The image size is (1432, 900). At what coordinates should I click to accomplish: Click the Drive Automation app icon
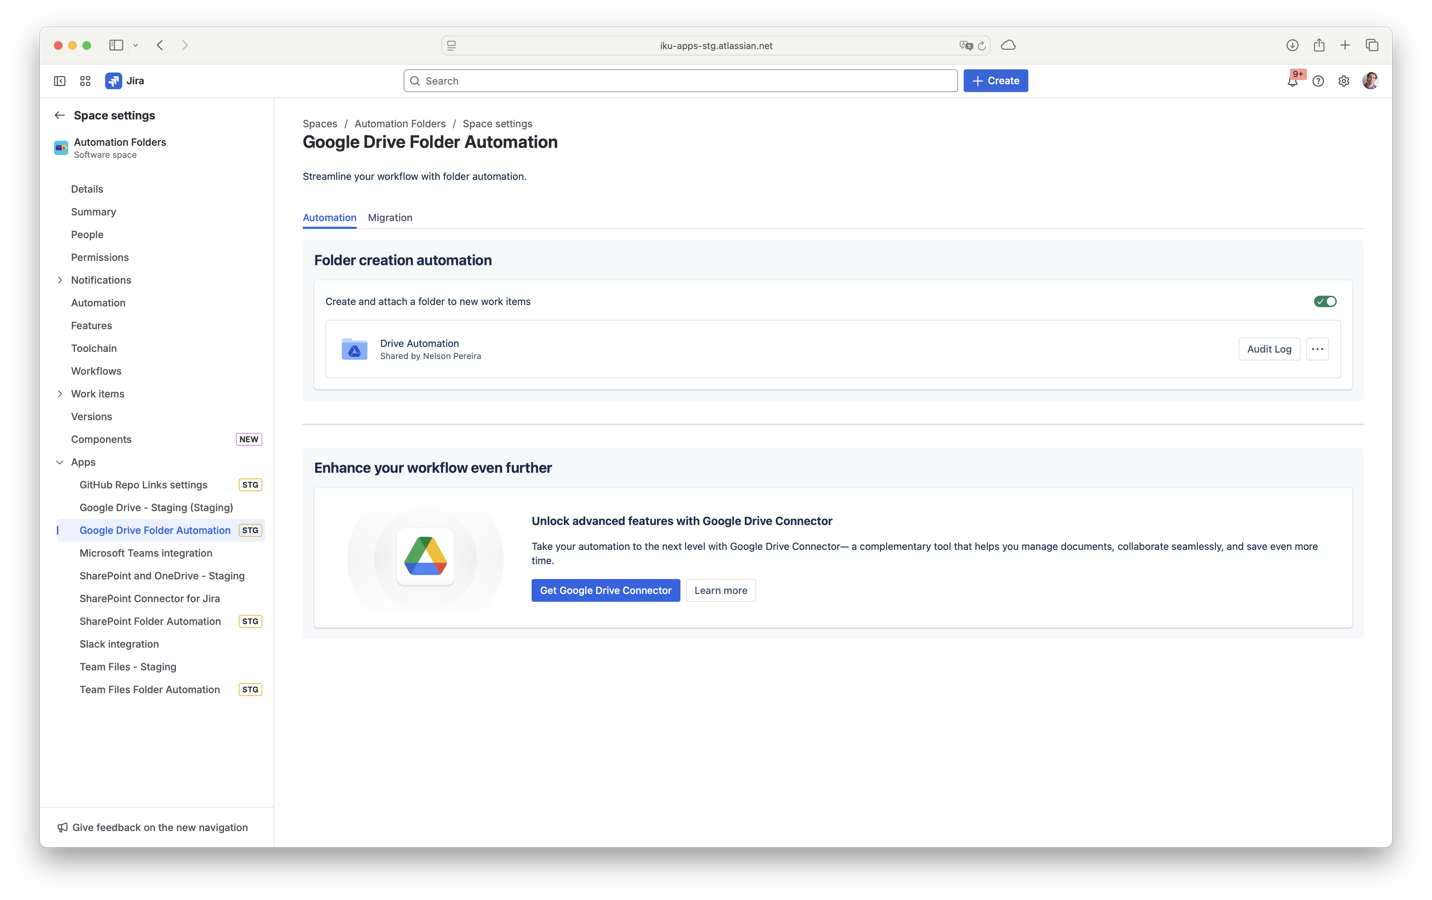coord(354,349)
